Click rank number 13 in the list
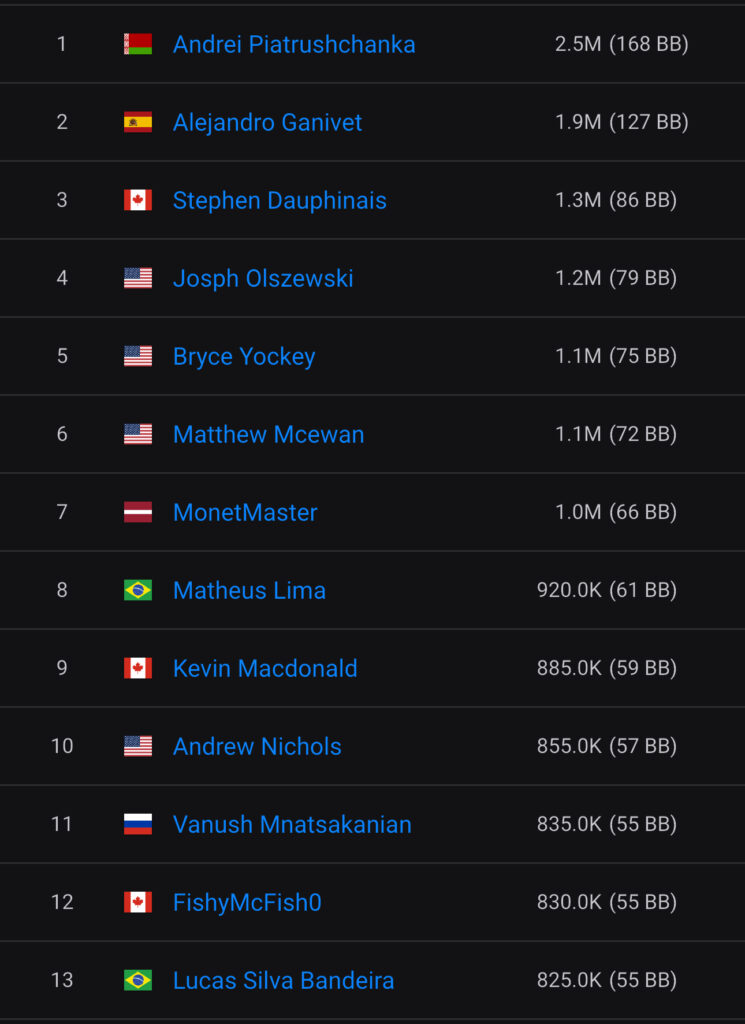The width and height of the screenshot is (745, 1024). coord(62,980)
